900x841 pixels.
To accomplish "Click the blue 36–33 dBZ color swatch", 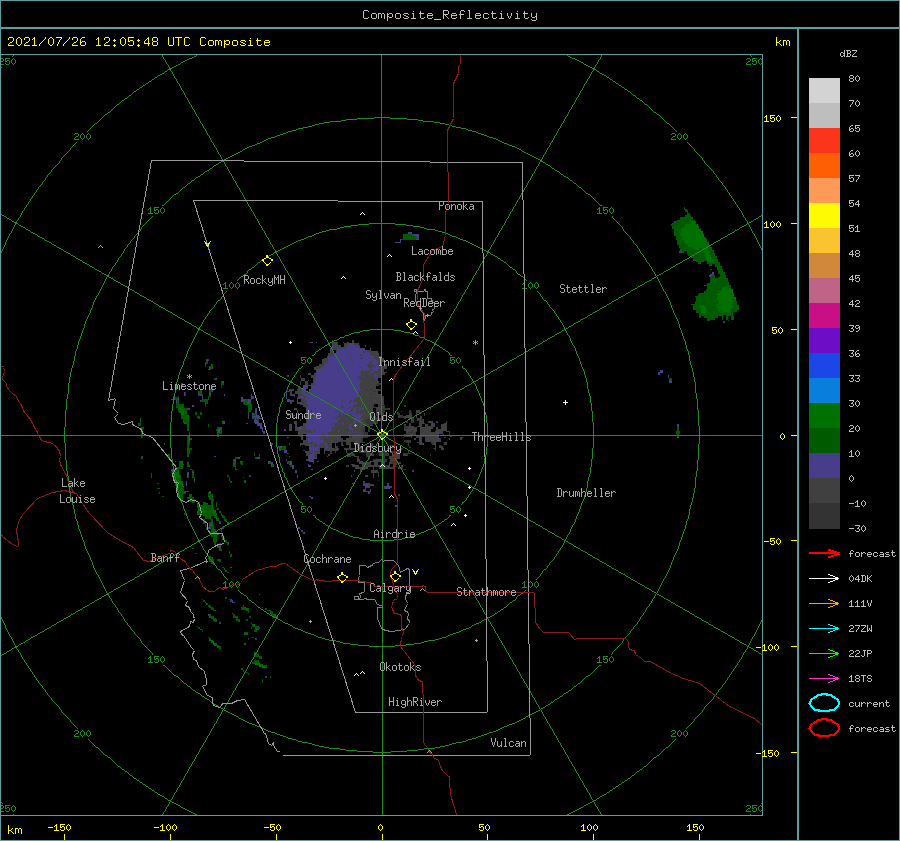I will 824,366.
